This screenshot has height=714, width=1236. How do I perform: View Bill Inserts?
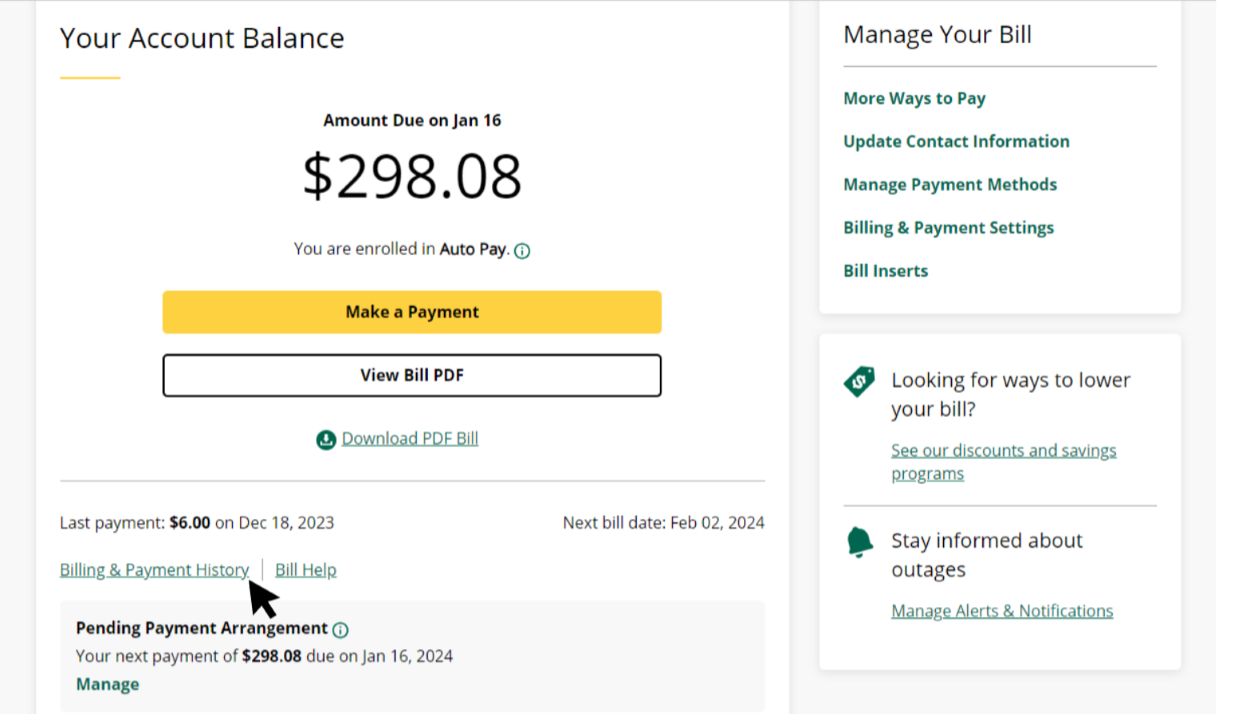click(x=885, y=270)
